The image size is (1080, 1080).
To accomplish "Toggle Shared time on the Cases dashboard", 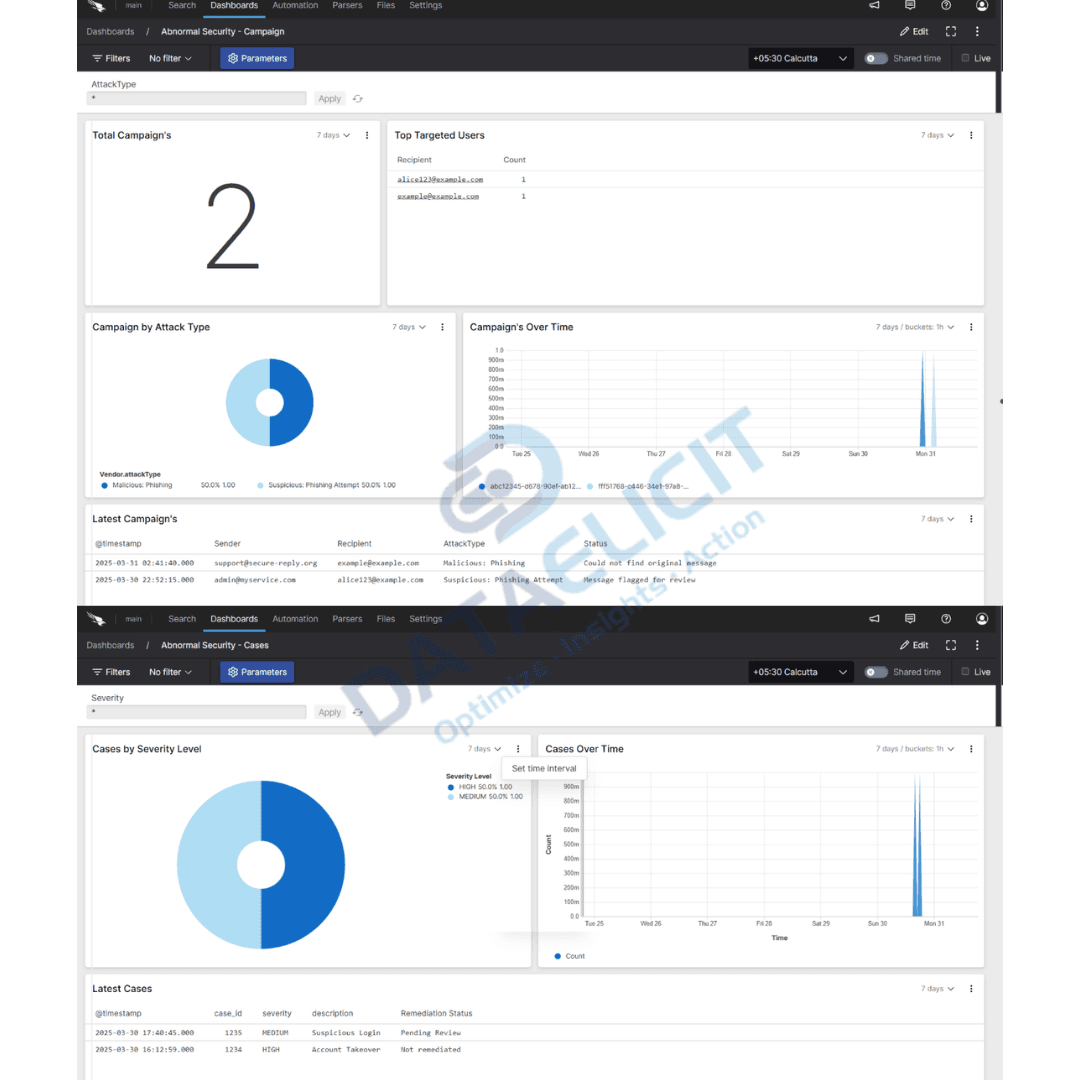I will point(873,671).
